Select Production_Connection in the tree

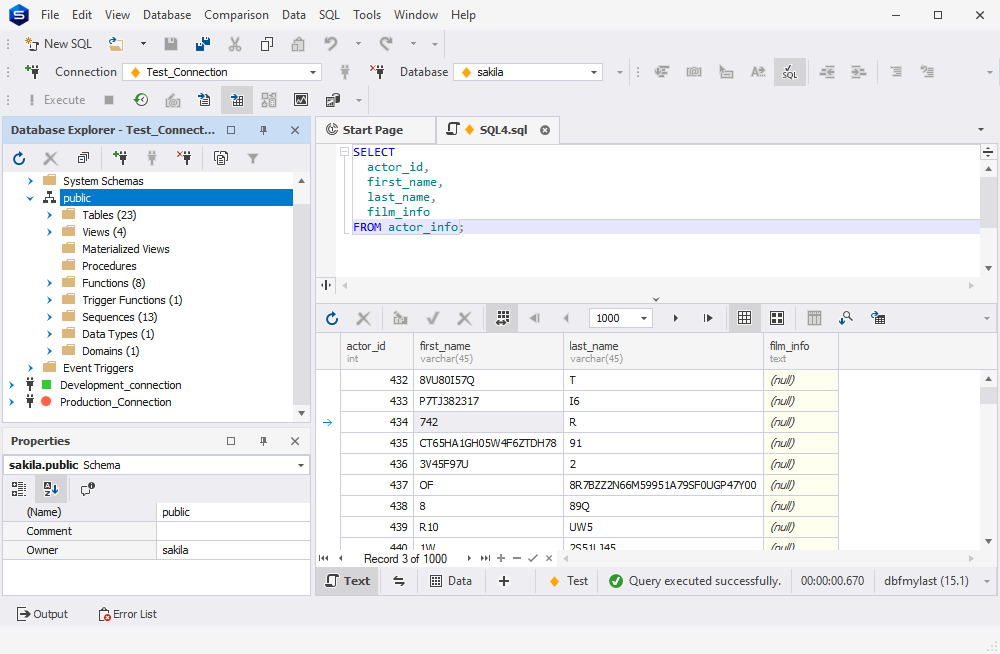pyautogui.click(x=115, y=402)
